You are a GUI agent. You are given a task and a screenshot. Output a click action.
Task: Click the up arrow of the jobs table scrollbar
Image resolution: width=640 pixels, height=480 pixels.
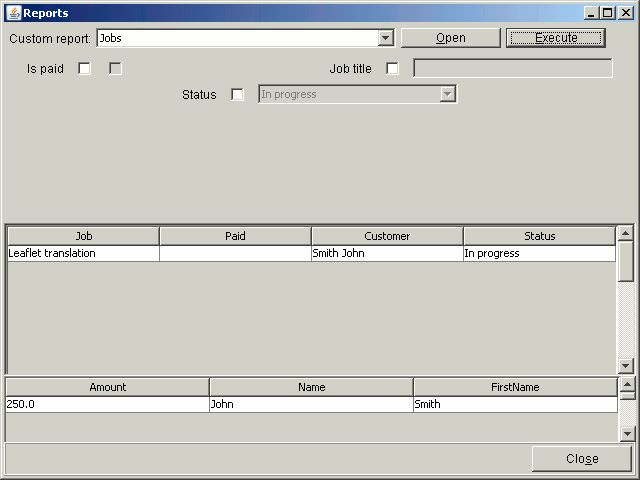point(625,233)
